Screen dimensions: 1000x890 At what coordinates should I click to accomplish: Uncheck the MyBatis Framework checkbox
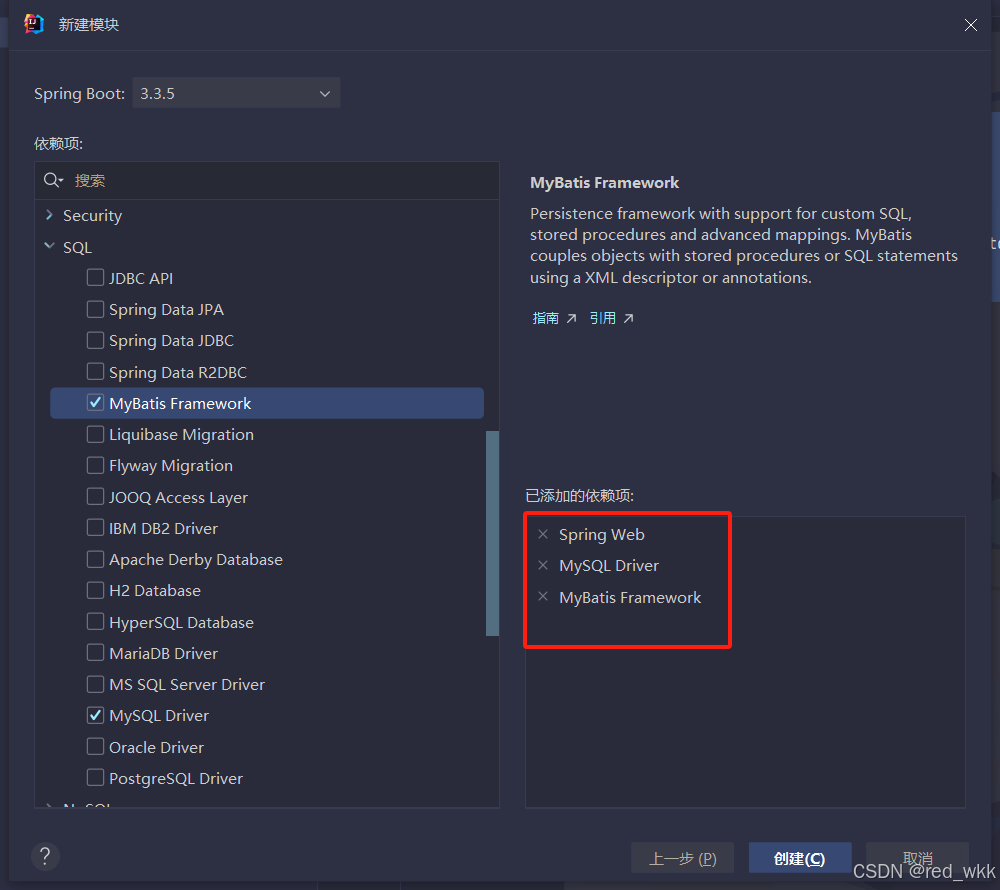(x=95, y=403)
